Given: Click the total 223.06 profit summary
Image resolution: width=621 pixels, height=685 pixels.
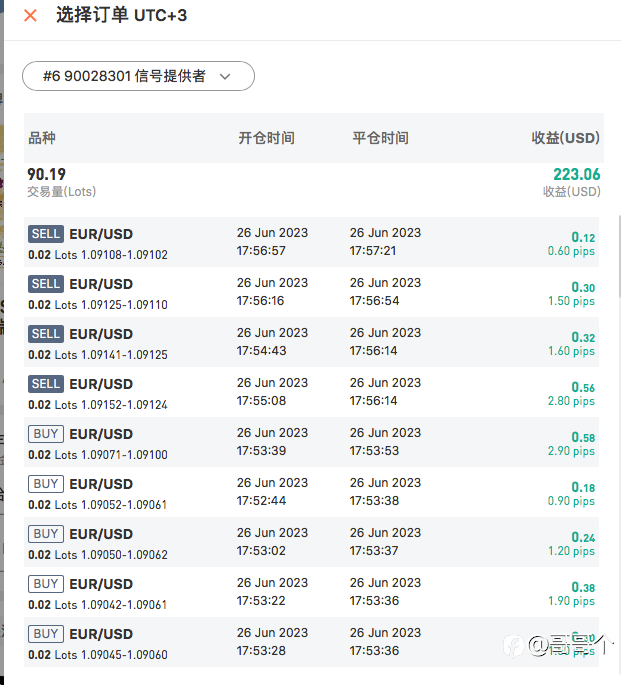Looking at the screenshot, I should (576, 175).
